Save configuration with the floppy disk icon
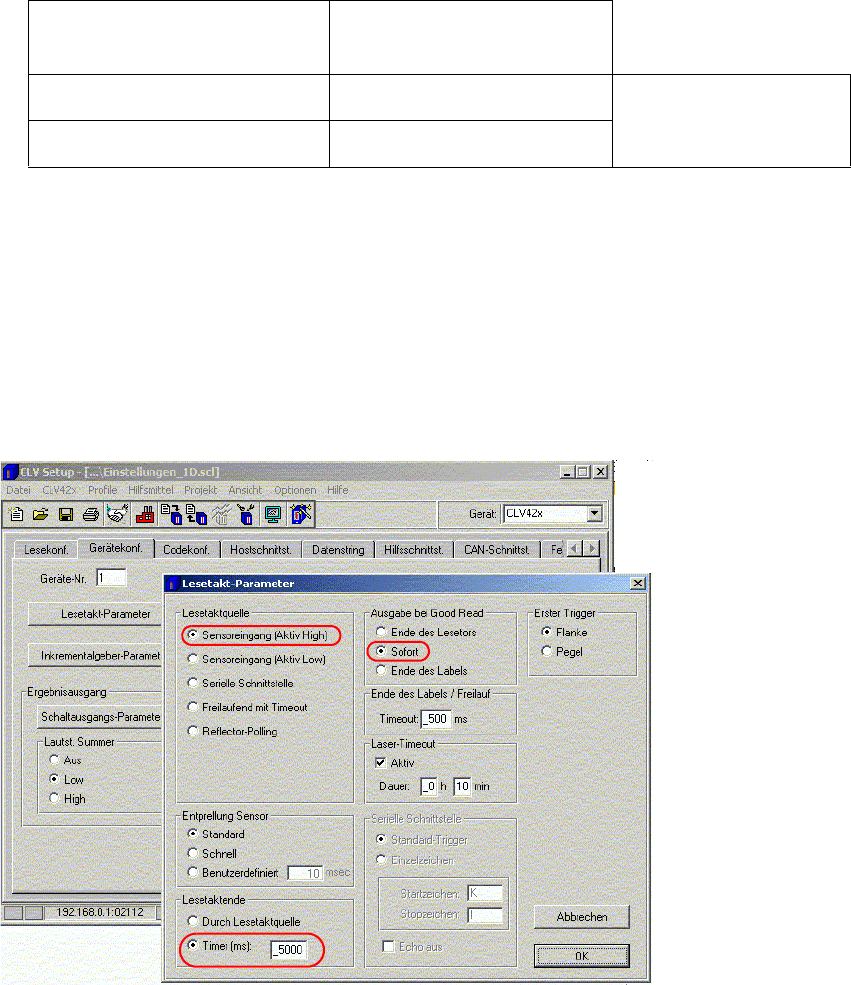 tap(66, 514)
